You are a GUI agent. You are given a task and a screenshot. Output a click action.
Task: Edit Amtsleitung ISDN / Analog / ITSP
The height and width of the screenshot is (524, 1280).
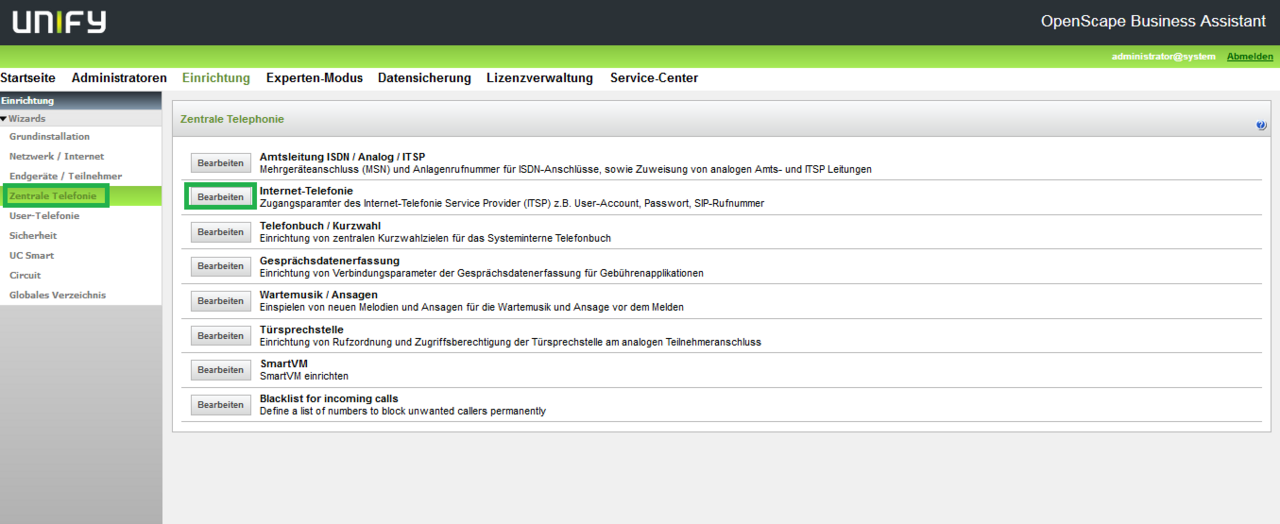click(220, 163)
